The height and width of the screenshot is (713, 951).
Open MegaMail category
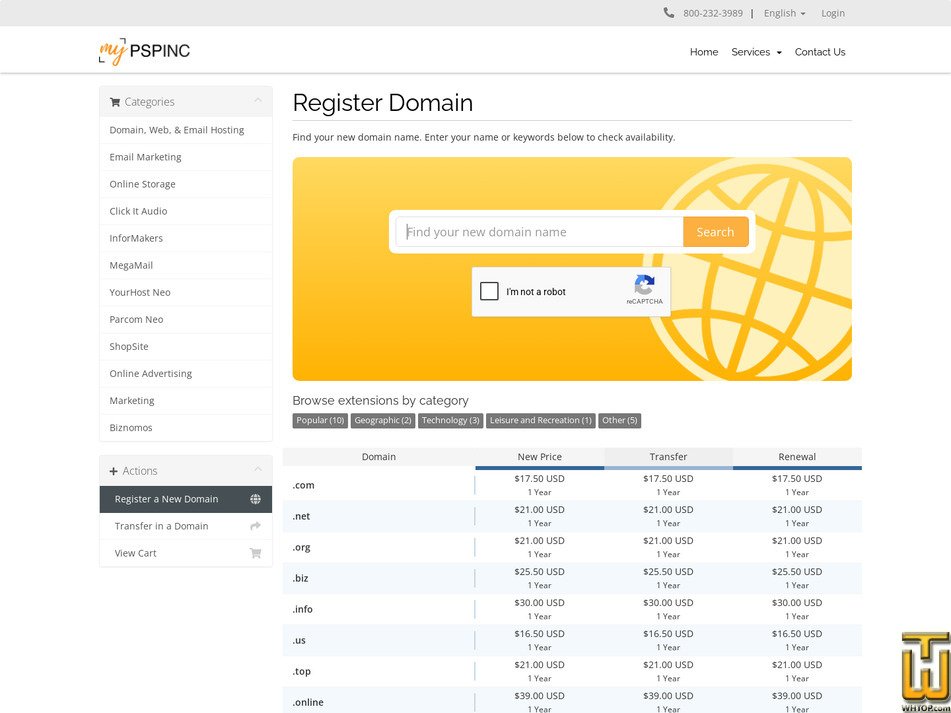[x=186, y=266]
